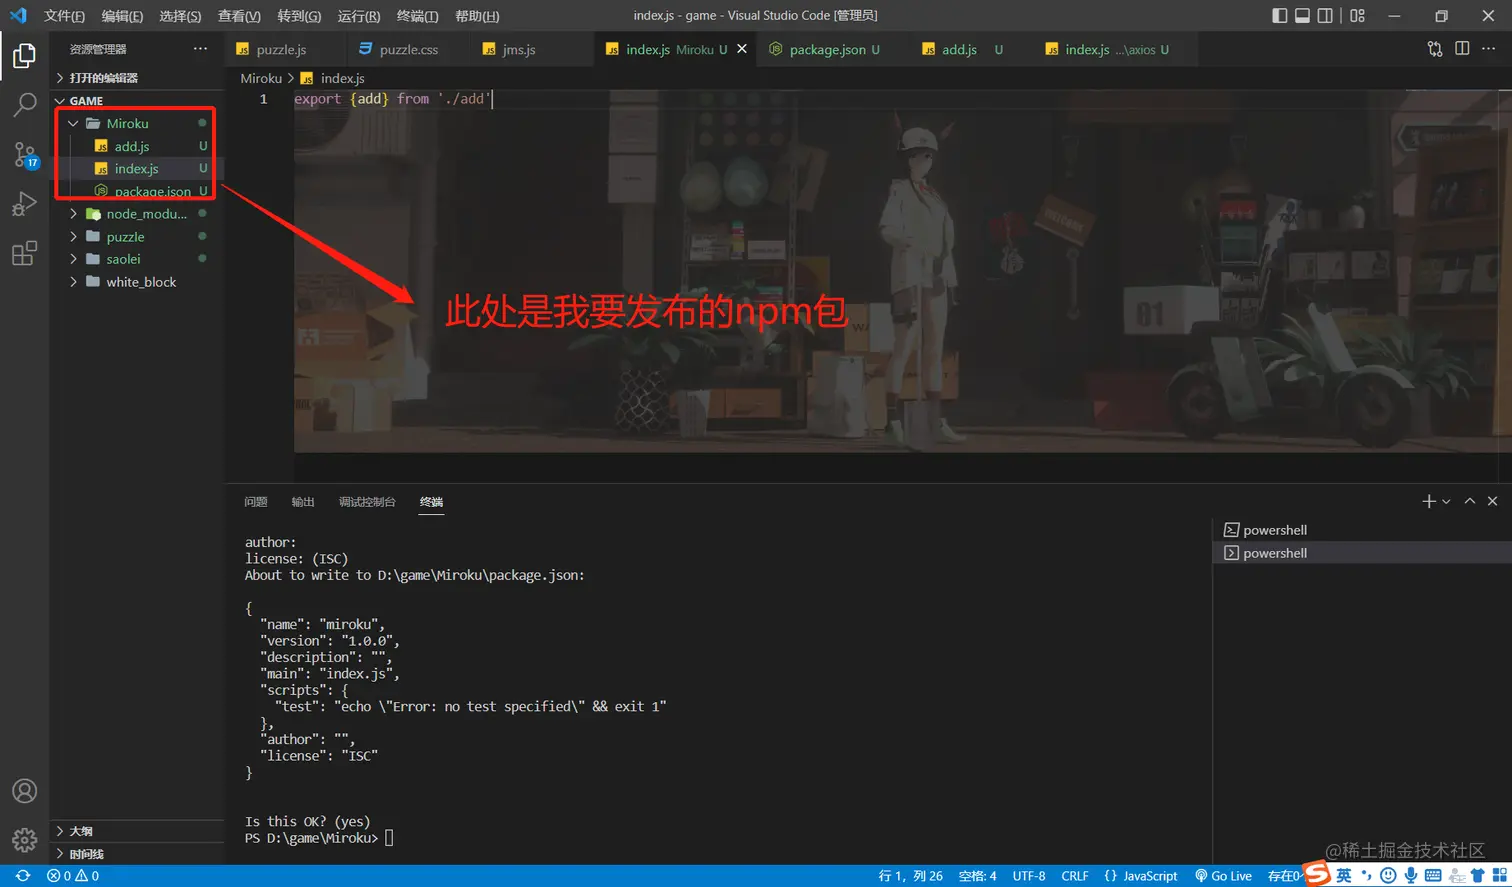Expand the 打开的编辑器 section

(138, 78)
